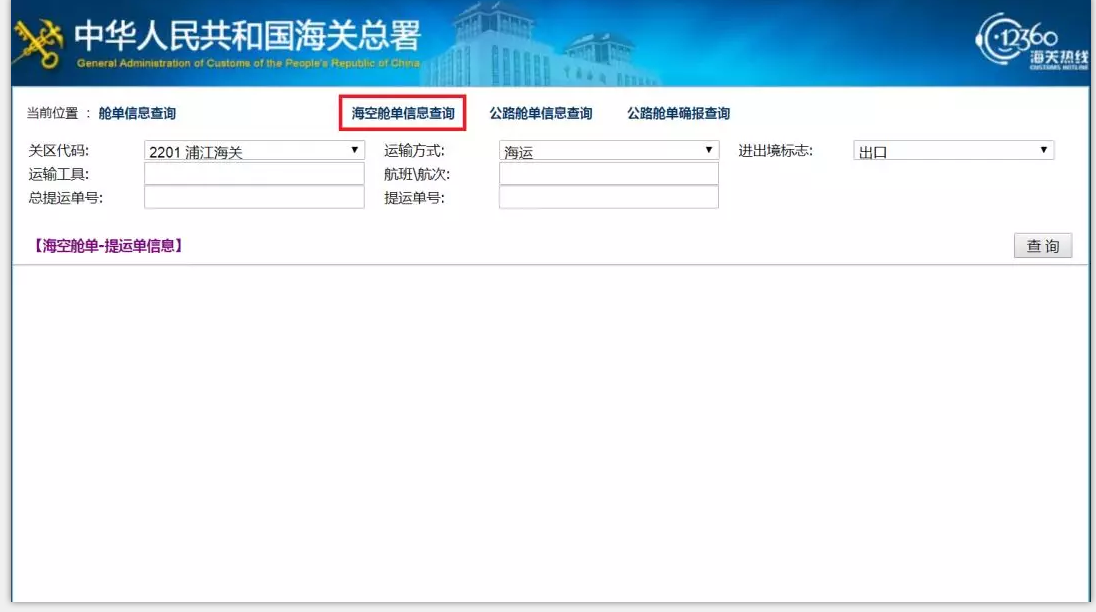The width and height of the screenshot is (1096, 612).
Task: Click the customs emblem logo
Action: [38, 44]
